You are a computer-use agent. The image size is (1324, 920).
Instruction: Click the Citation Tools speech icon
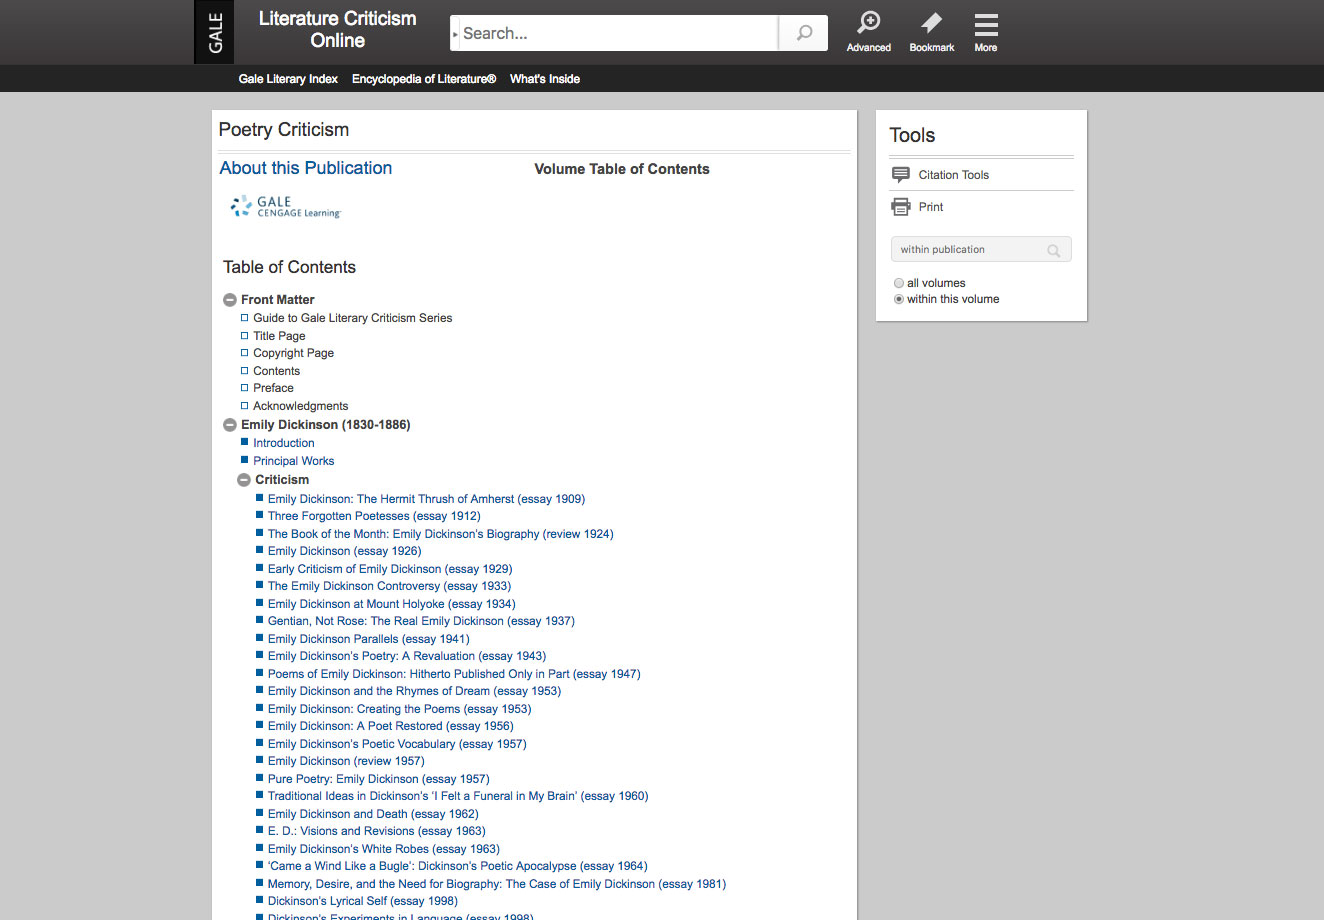pos(901,175)
